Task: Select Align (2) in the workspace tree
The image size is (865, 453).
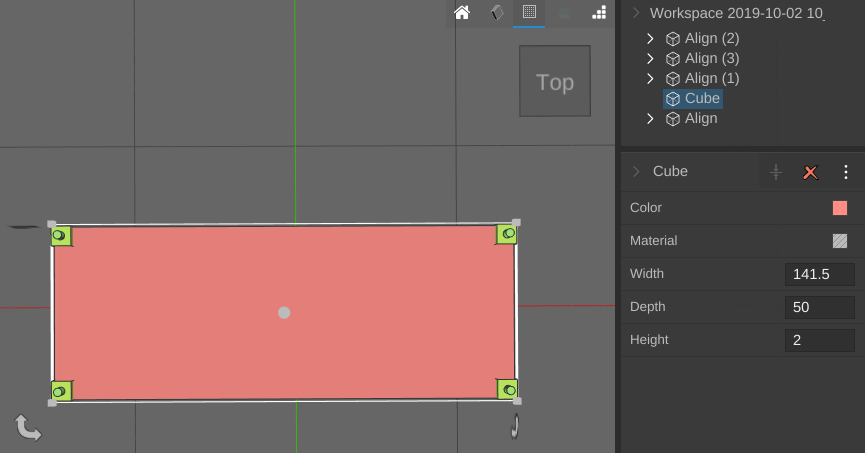Action: coord(712,38)
